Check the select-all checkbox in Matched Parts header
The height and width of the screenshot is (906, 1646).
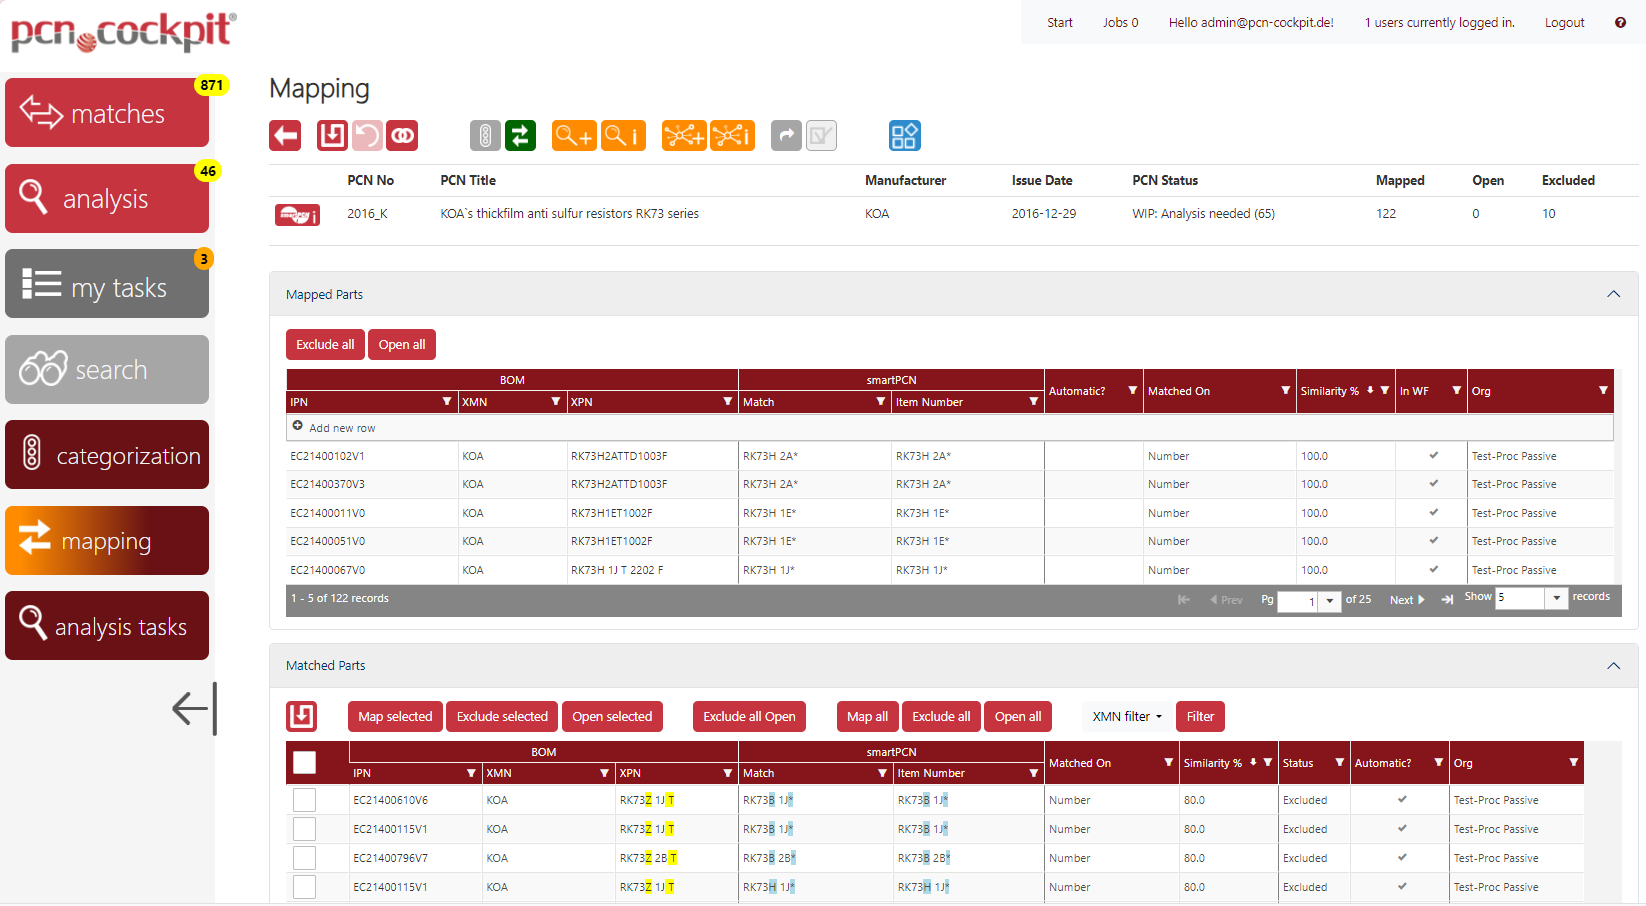click(305, 762)
